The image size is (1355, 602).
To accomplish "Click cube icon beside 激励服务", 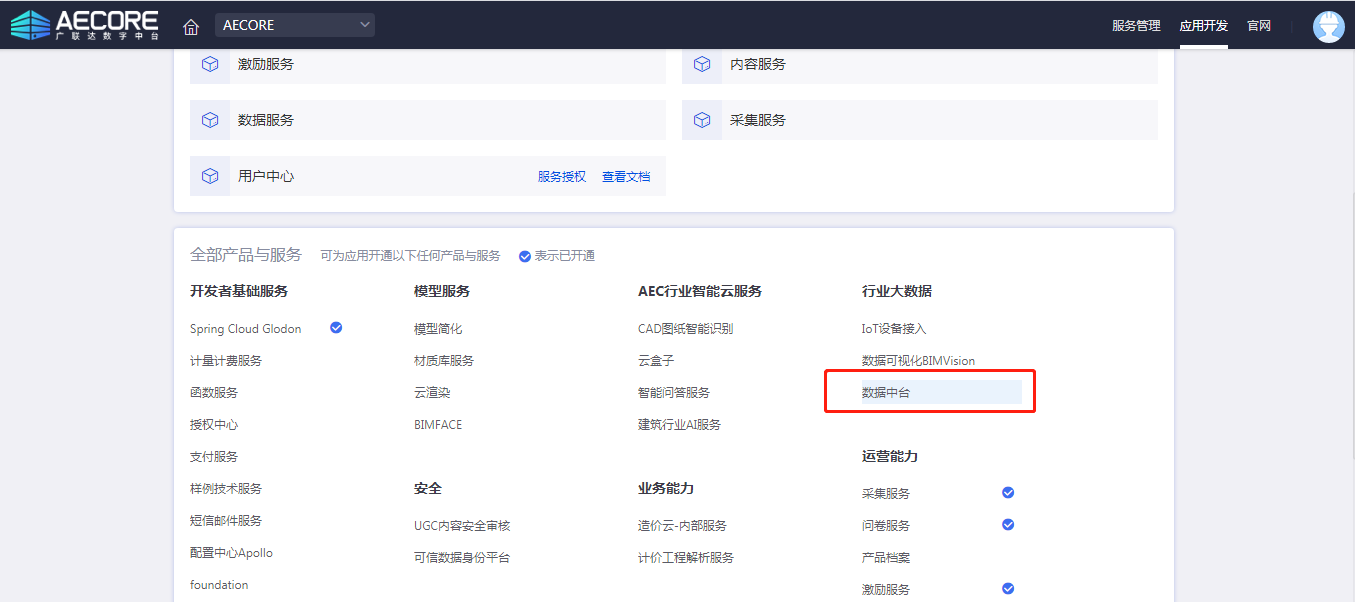I will (210, 64).
